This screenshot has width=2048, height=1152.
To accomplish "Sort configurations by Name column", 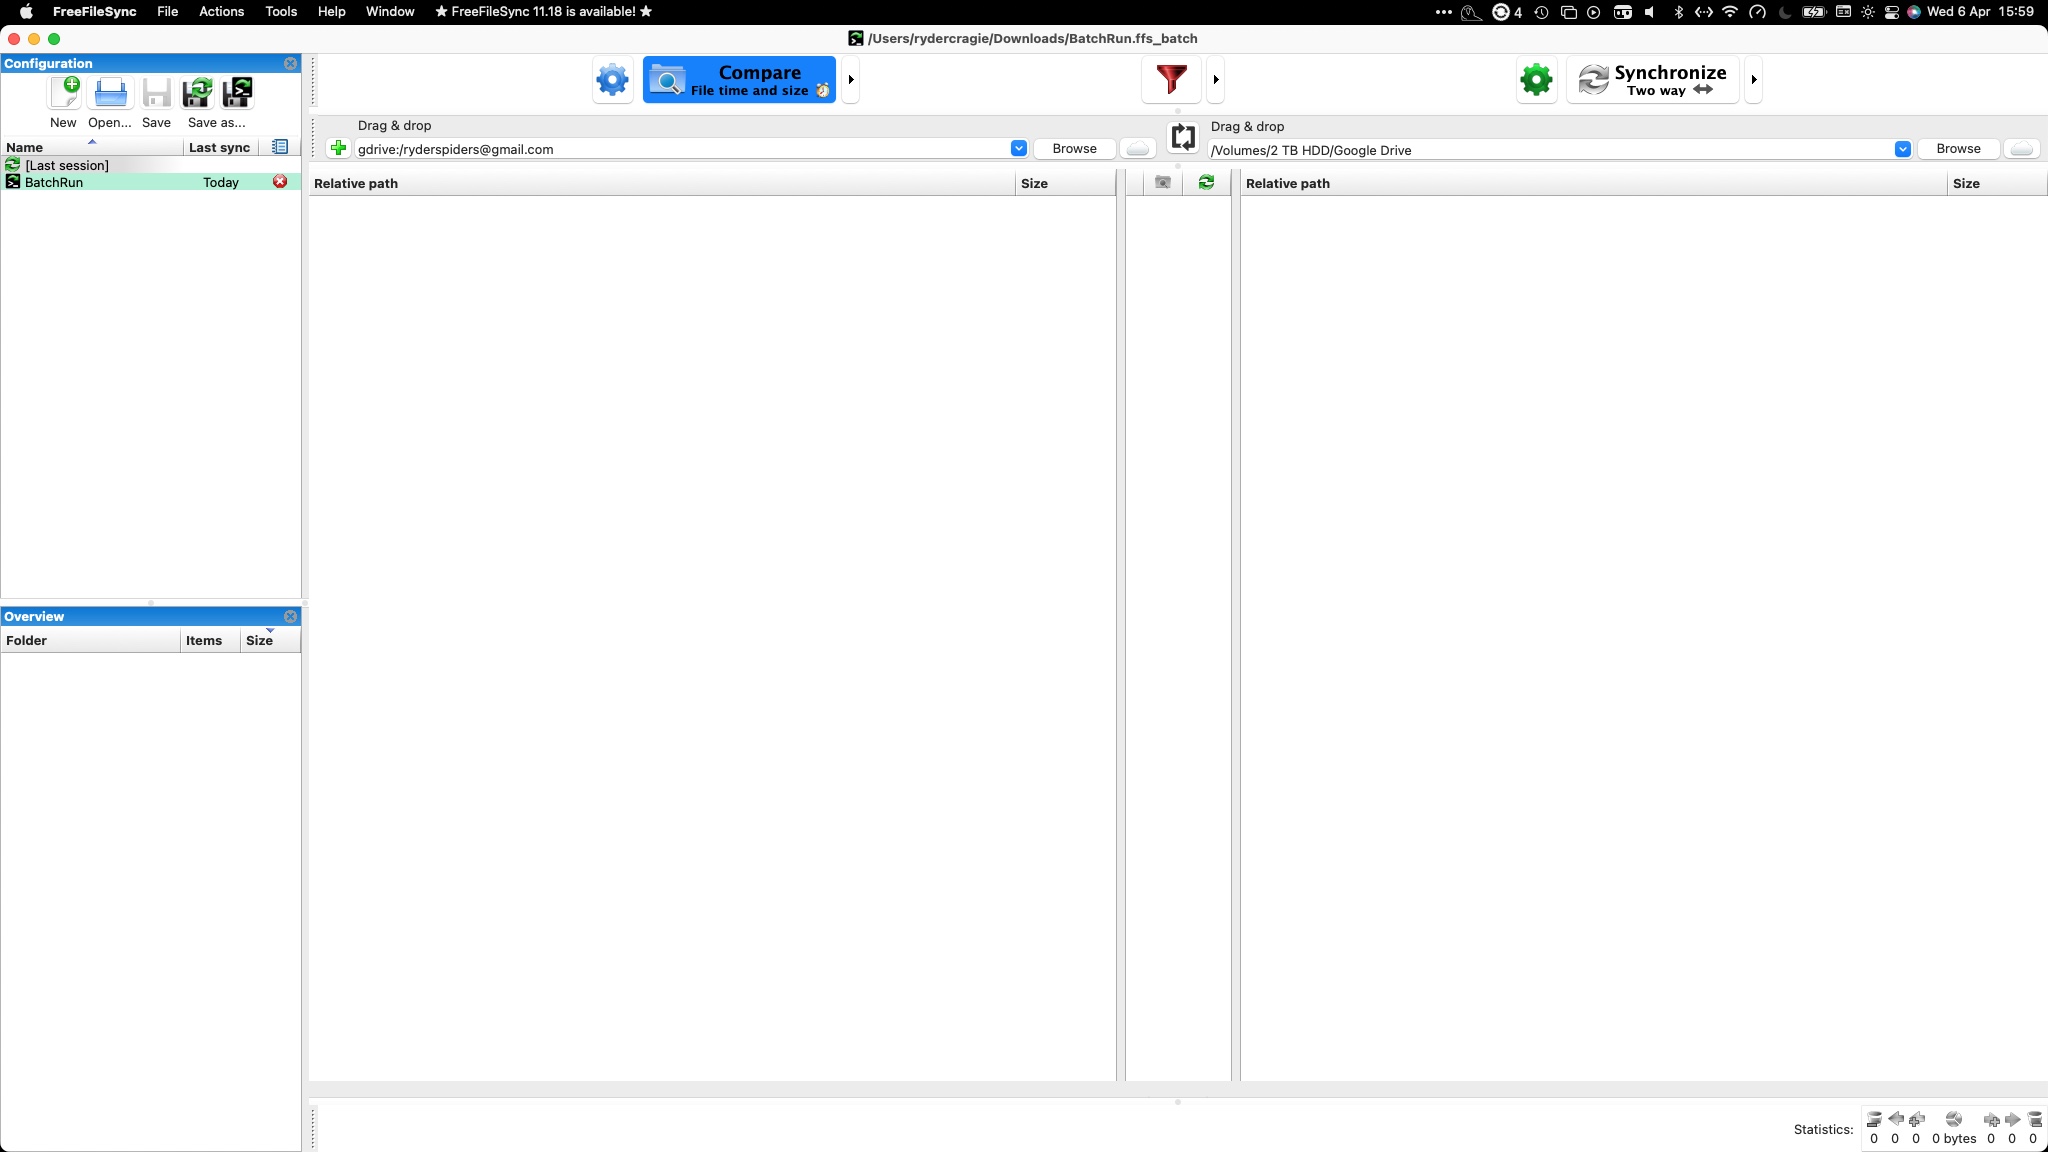I will (x=92, y=147).
